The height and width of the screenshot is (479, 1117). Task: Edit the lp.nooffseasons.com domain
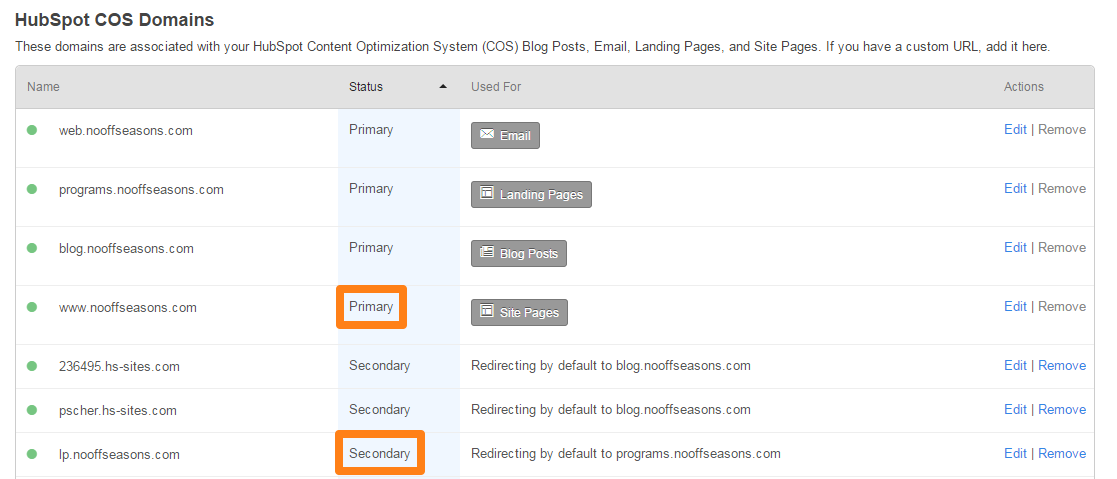point(1015,453)
